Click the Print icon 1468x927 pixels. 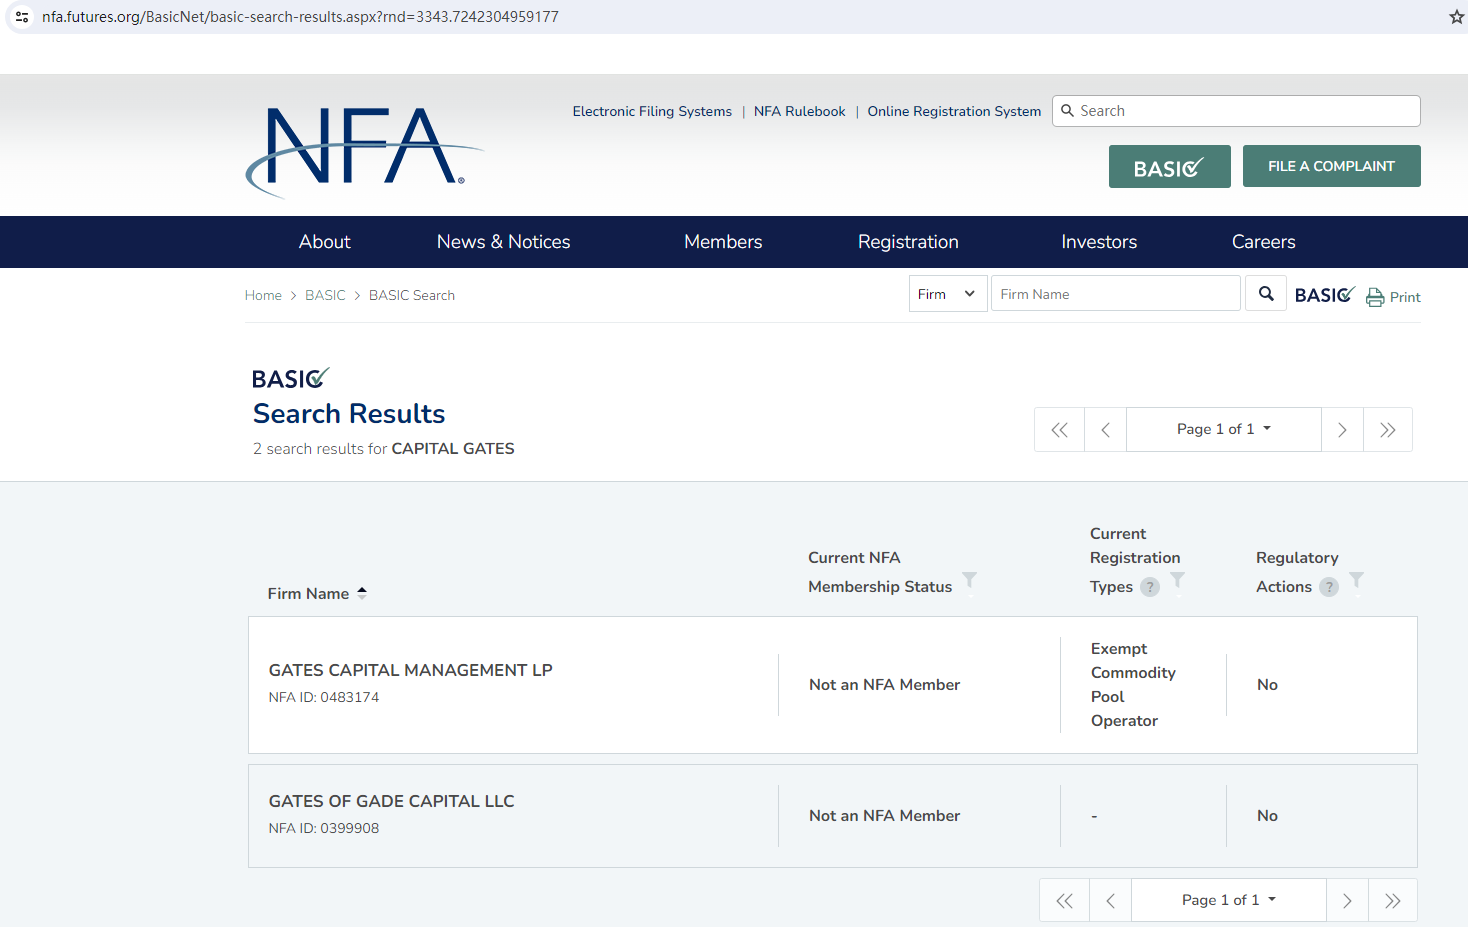tap(1375, 297)
